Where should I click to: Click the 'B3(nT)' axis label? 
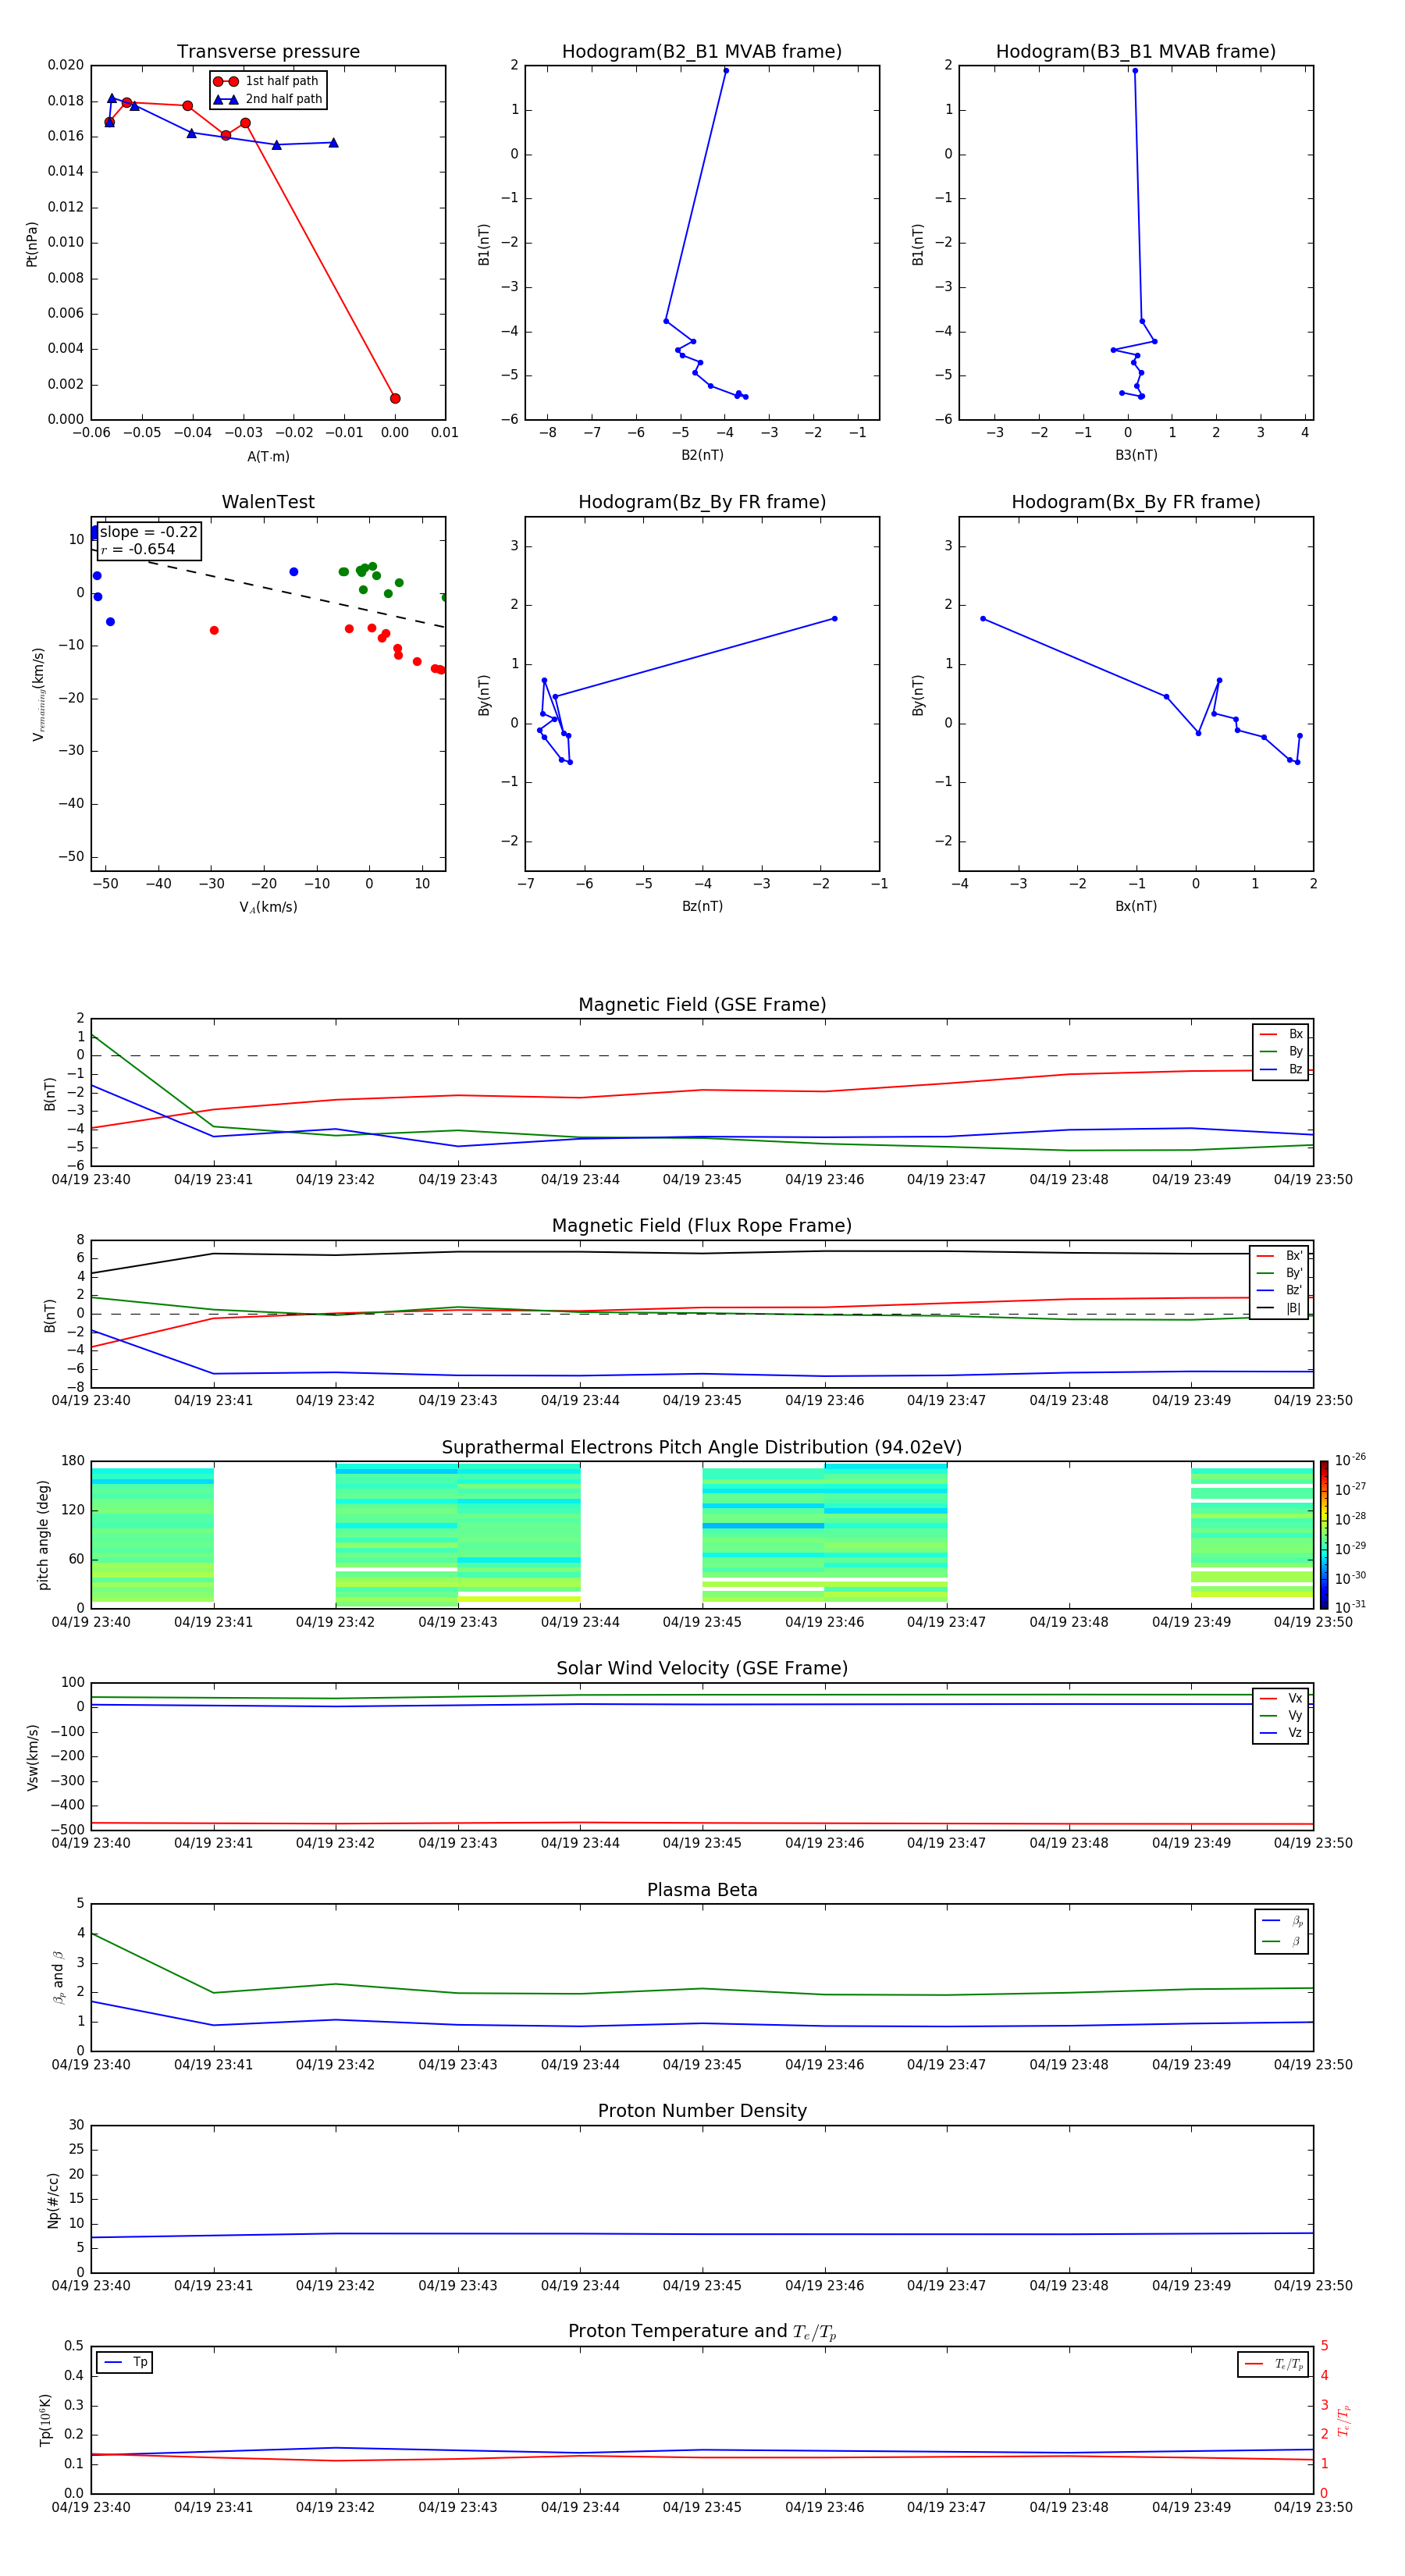point(1136,455)
